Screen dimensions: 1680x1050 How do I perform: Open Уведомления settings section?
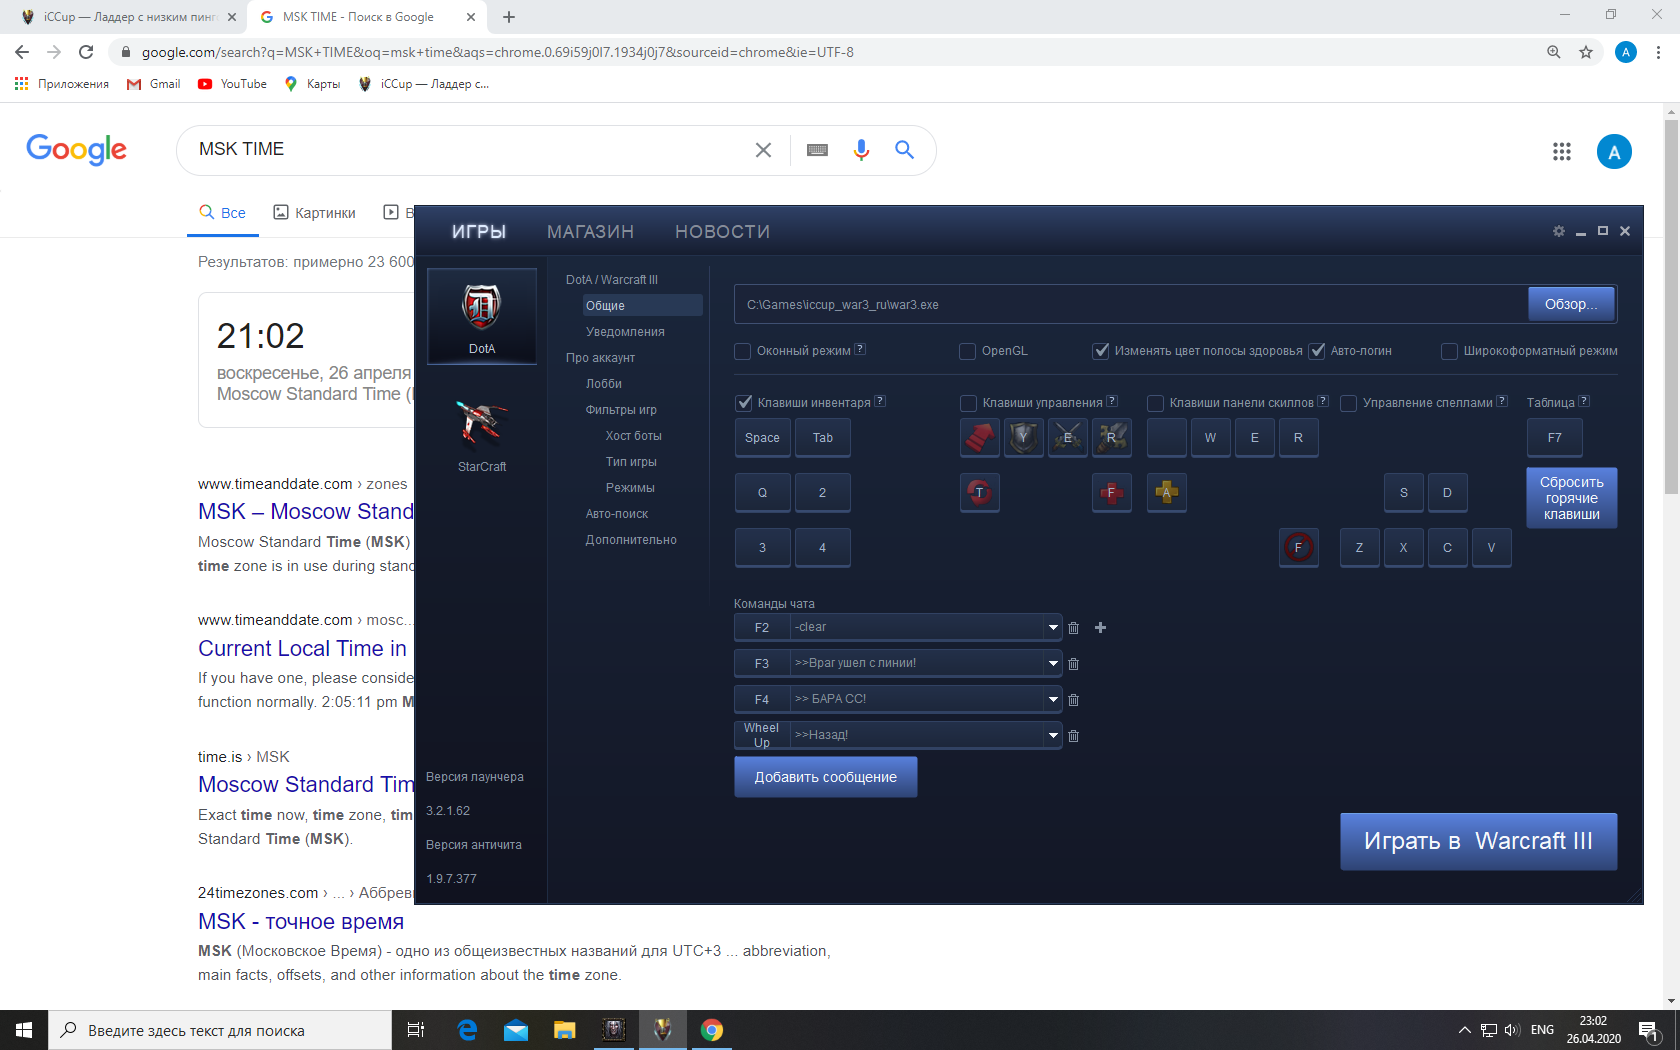tap(625, 332)
